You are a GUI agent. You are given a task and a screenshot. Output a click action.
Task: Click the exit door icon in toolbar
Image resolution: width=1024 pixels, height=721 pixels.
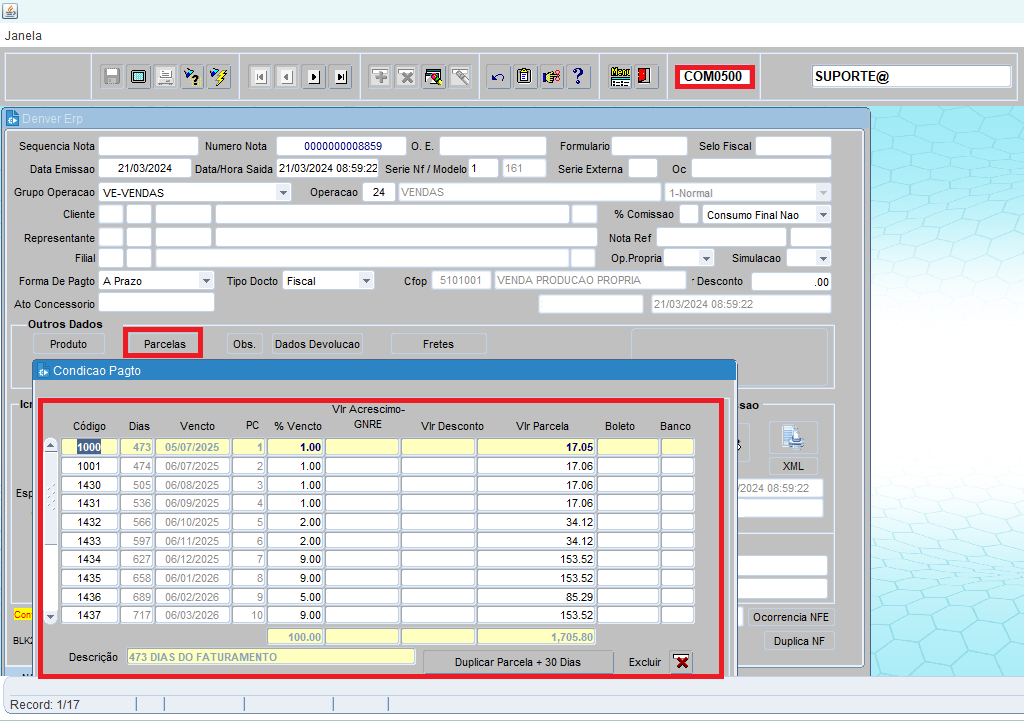point(646,77)
